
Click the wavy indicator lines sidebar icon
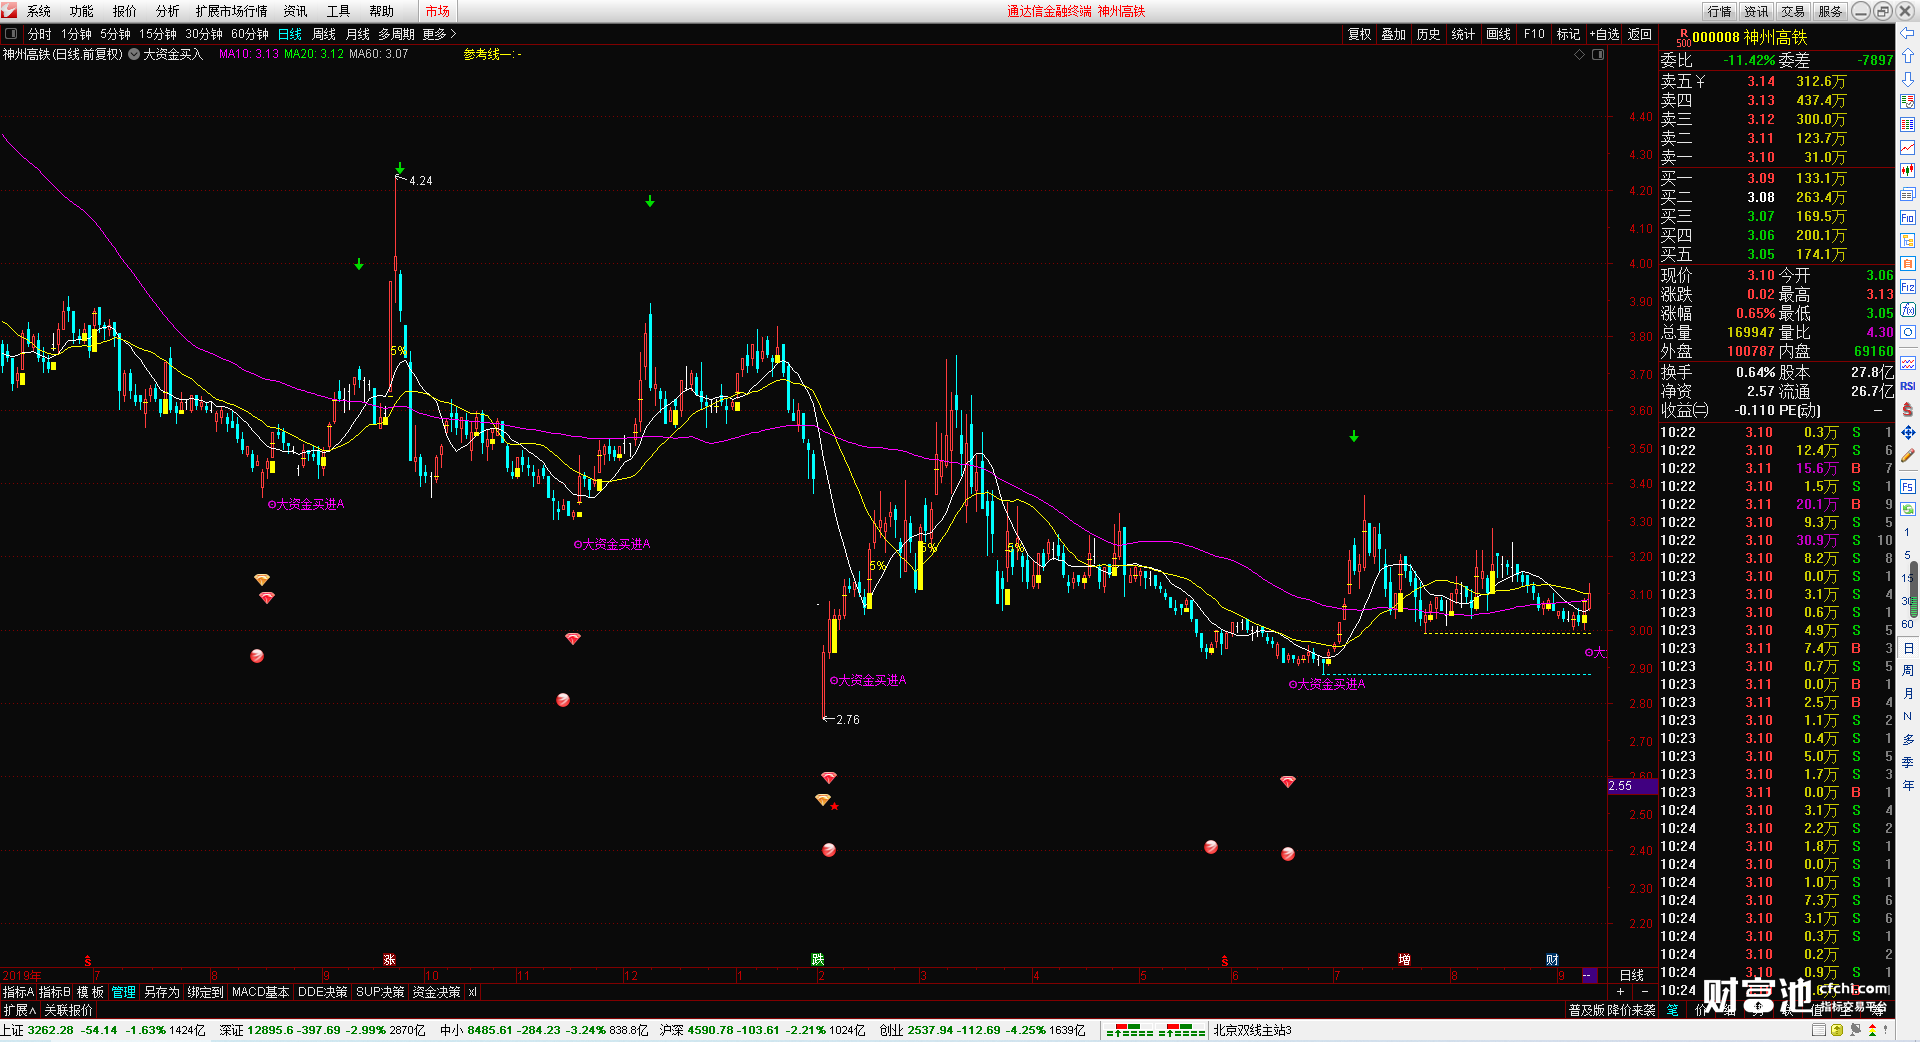point(1907,363)
